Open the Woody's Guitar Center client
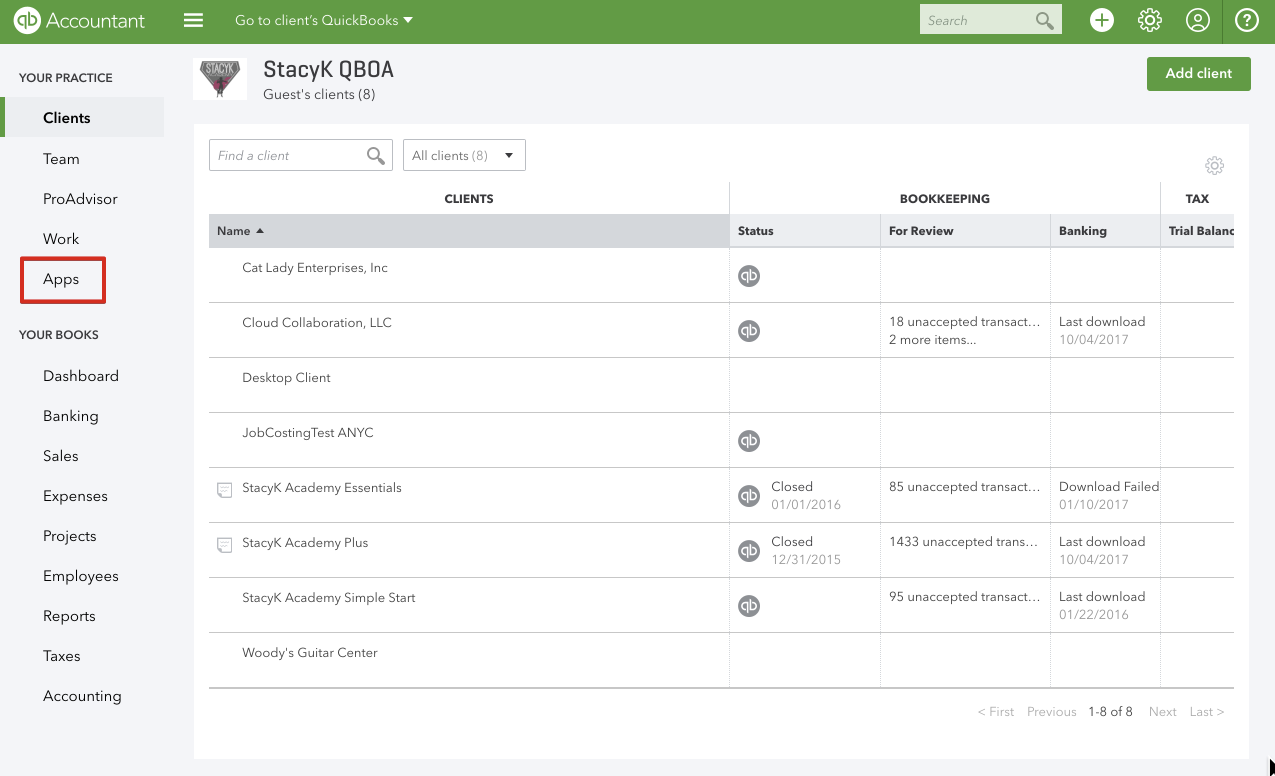1275x776 pixels. point(310,653)
